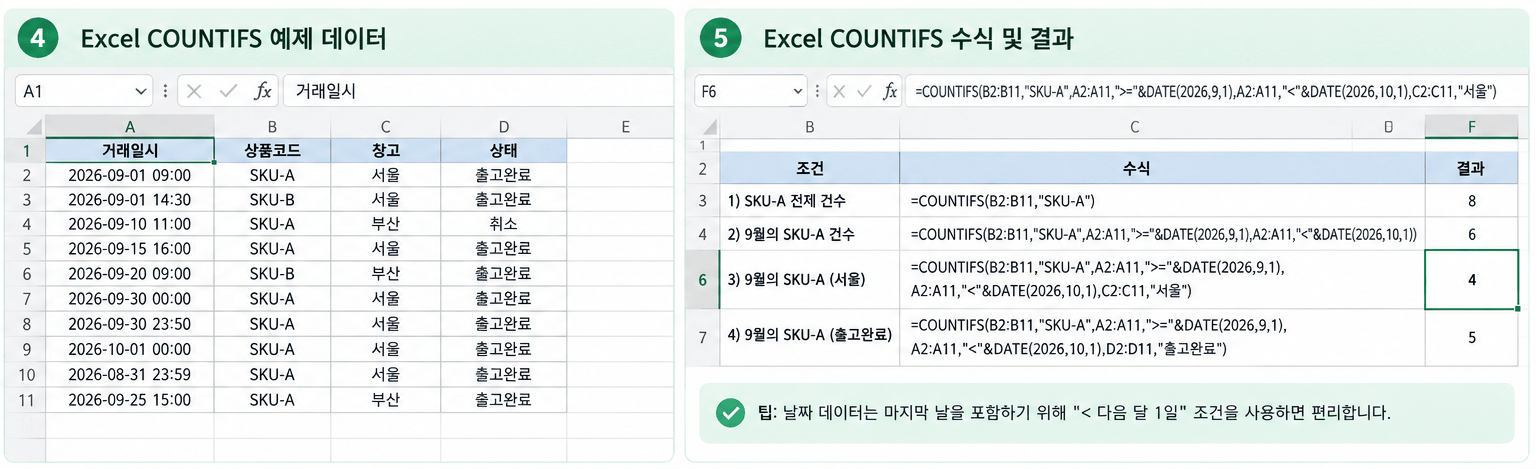Click result cell showing 8
Screen dimensions: 1536x469
tap(1471, 201)
